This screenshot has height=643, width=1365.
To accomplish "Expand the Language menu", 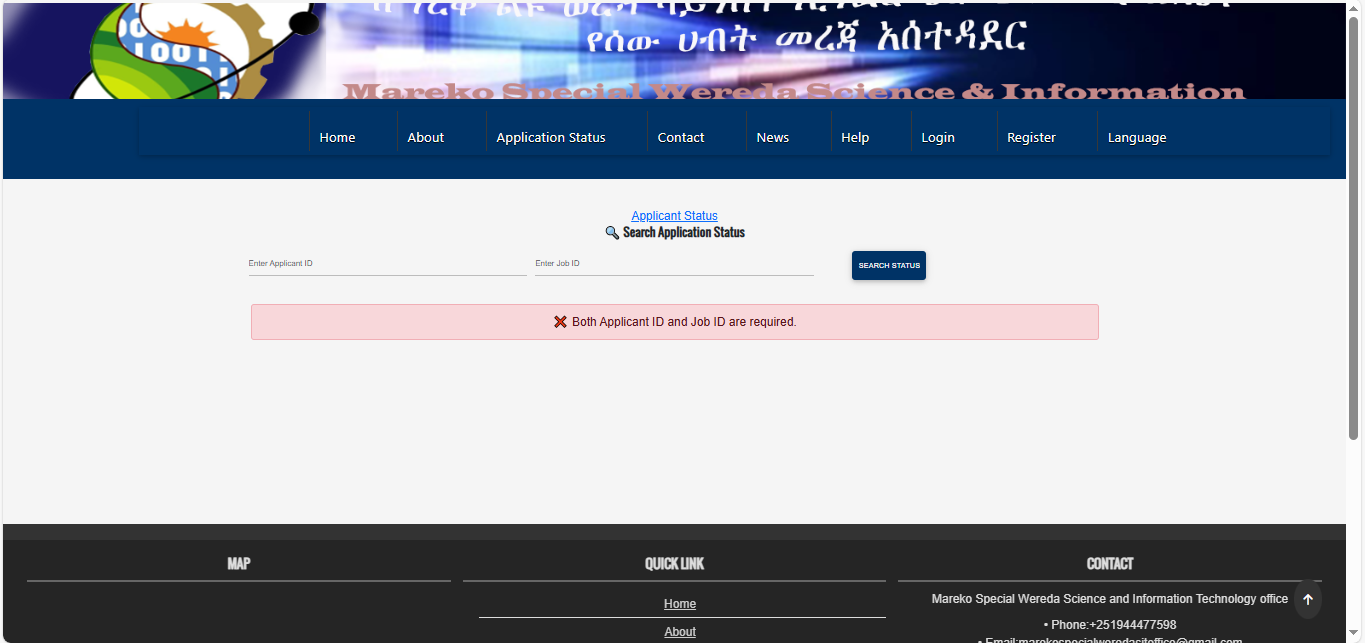I will tap(1136, 137).
